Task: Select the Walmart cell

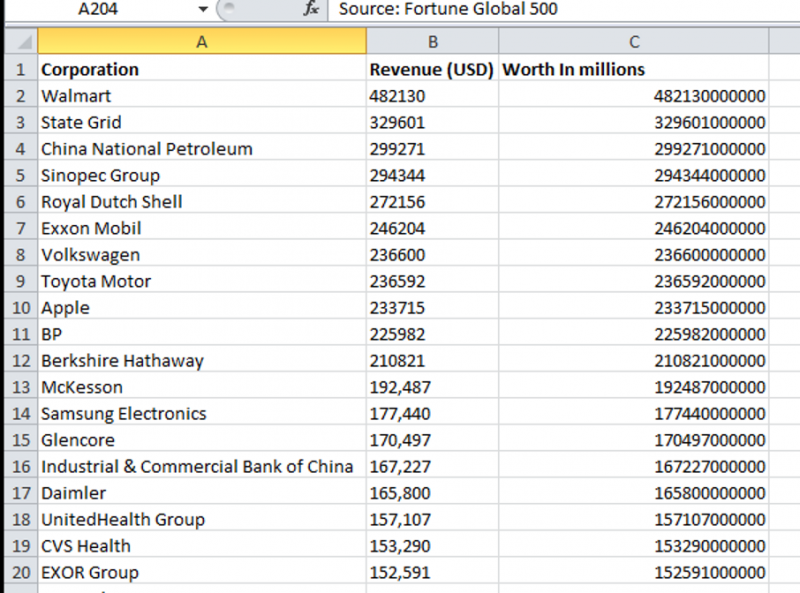Action: pyautogui.click(x=202, y=95)
